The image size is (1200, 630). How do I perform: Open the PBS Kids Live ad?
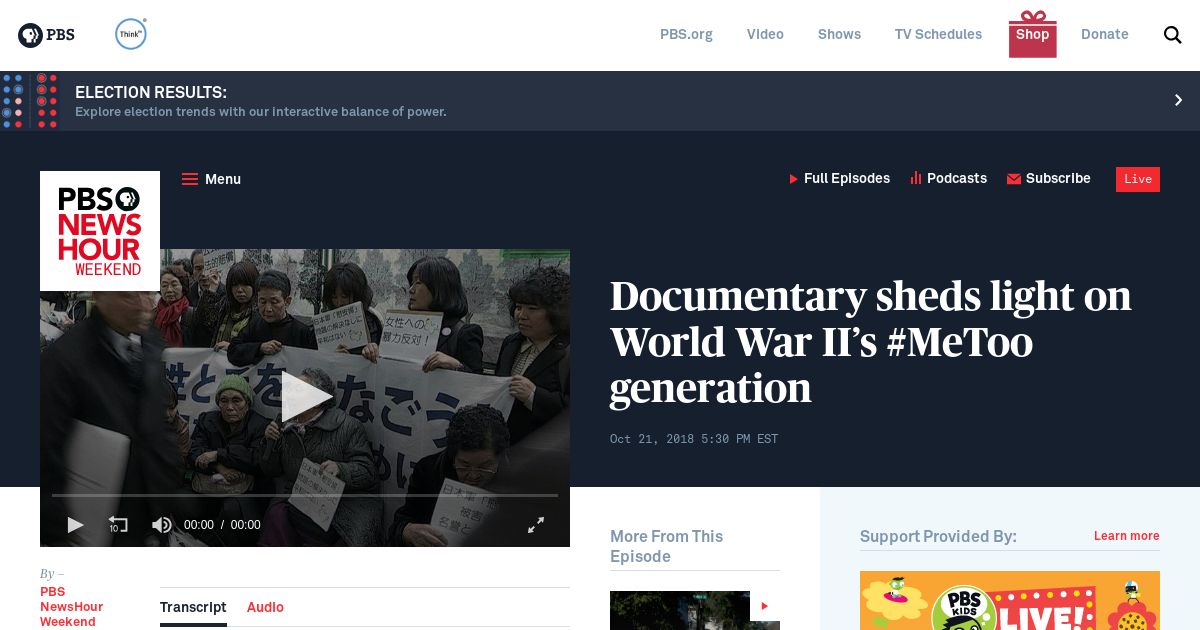click(1010, 600)
